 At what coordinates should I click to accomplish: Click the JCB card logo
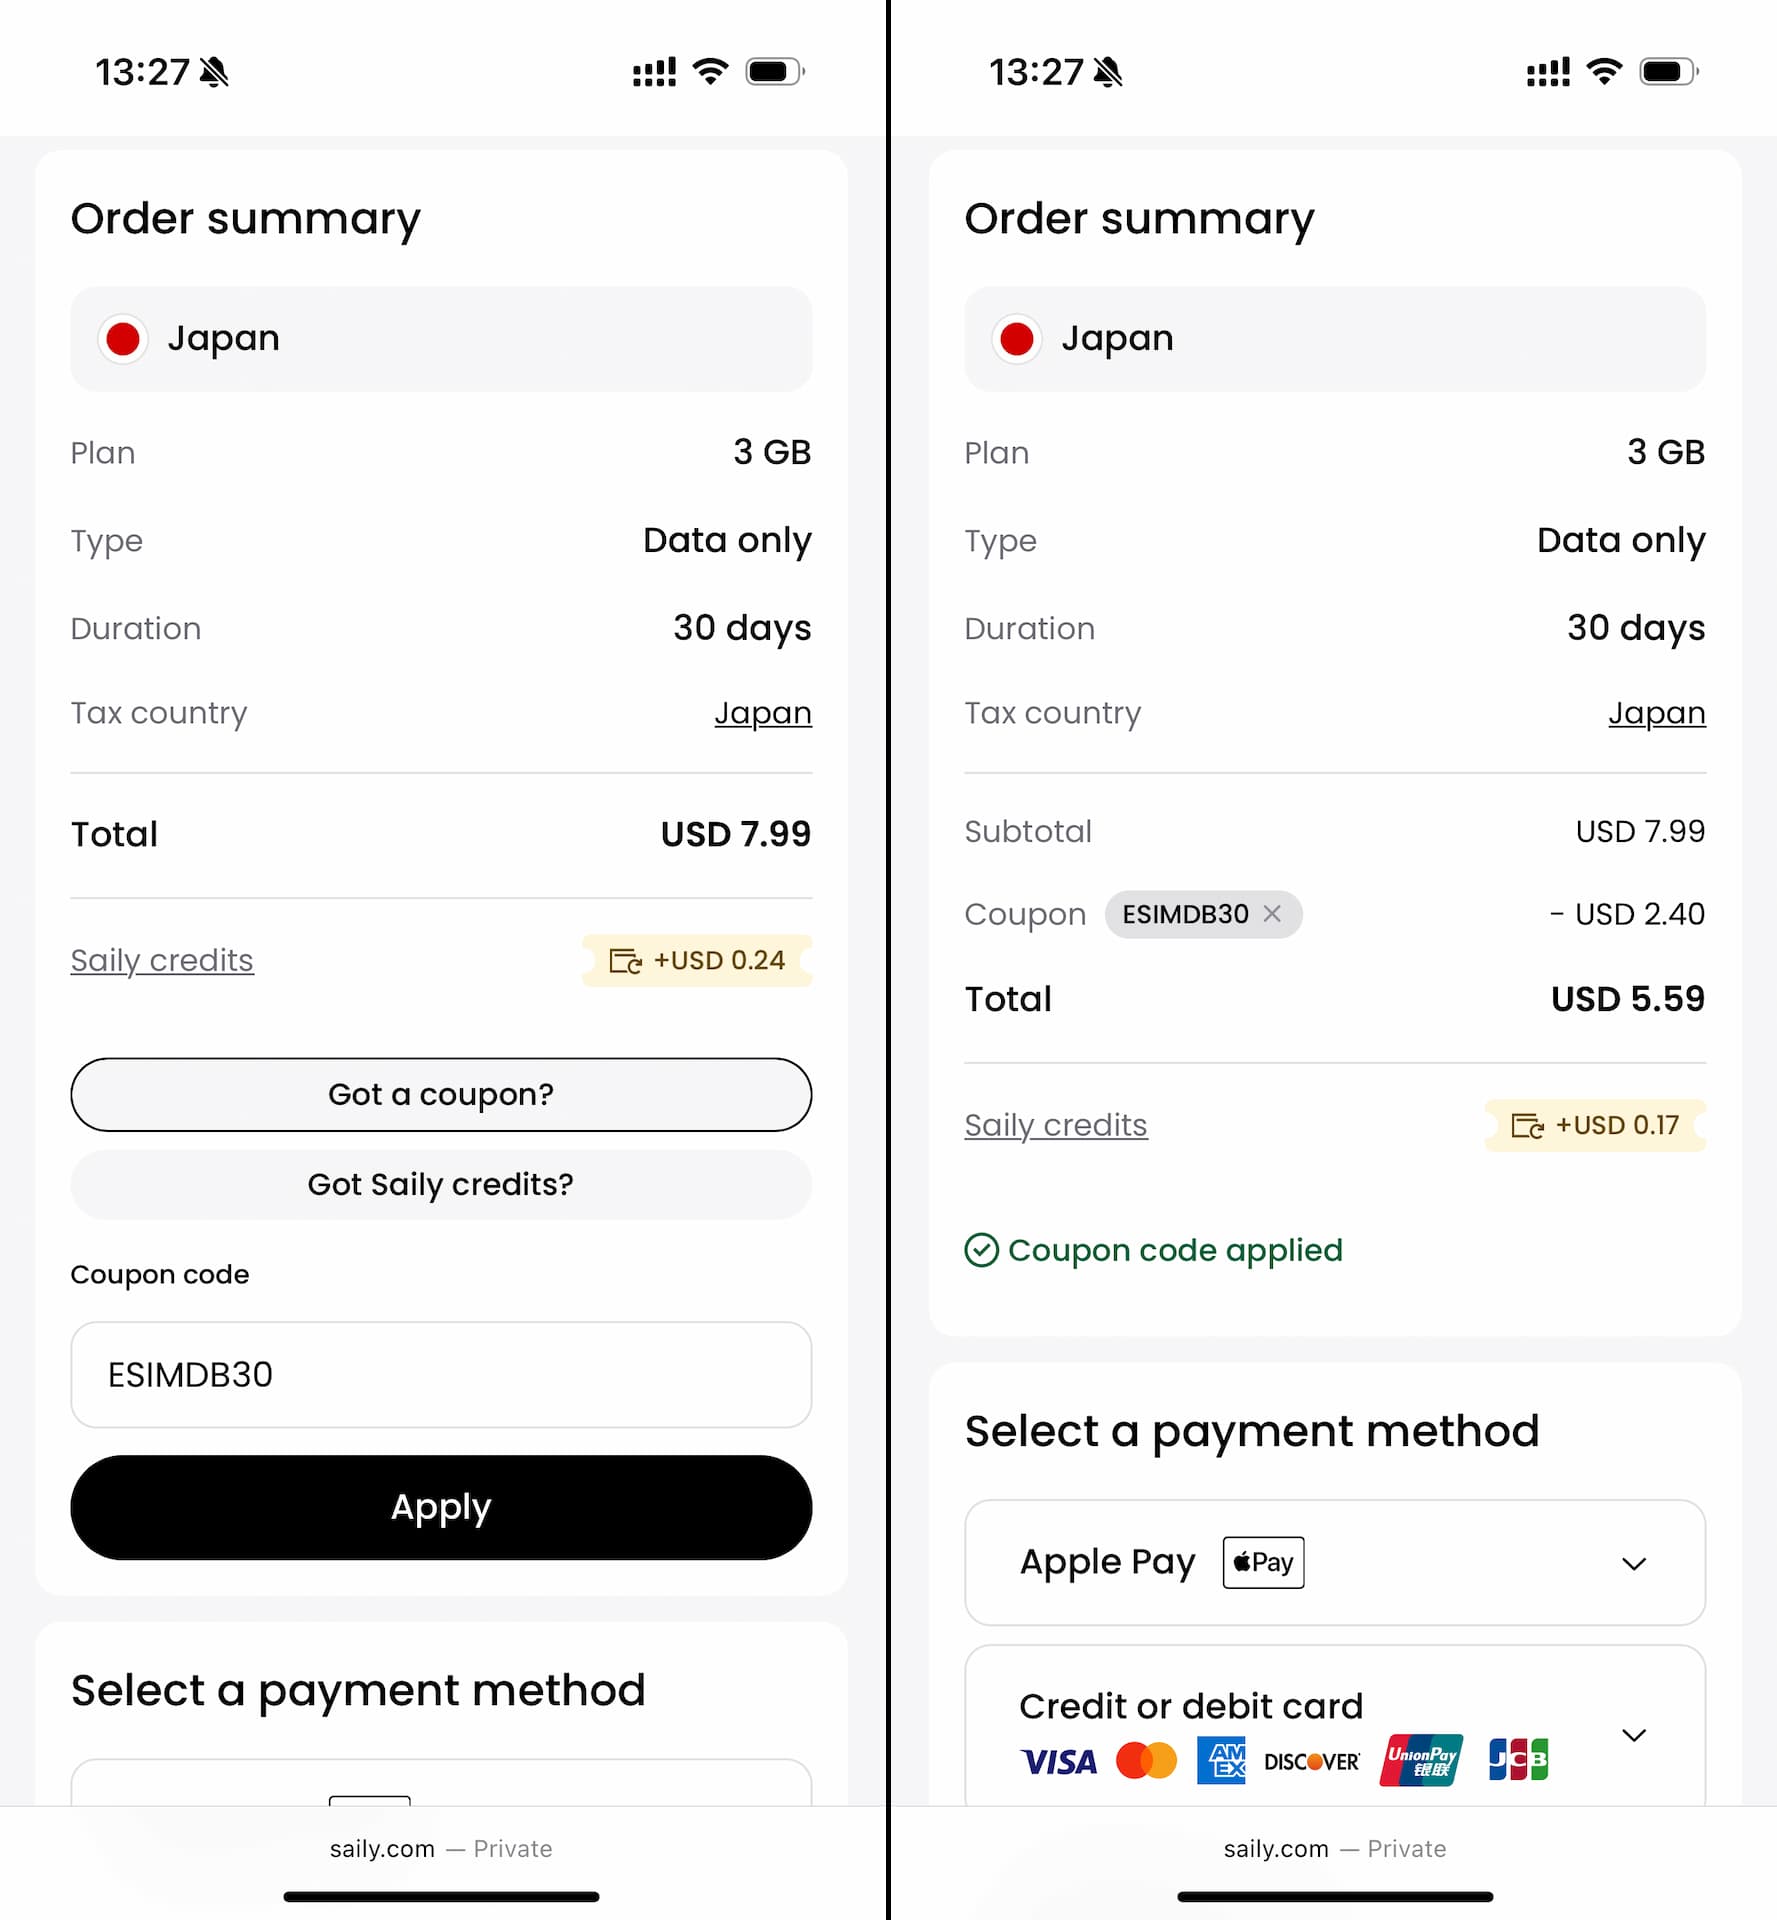1518,1760
